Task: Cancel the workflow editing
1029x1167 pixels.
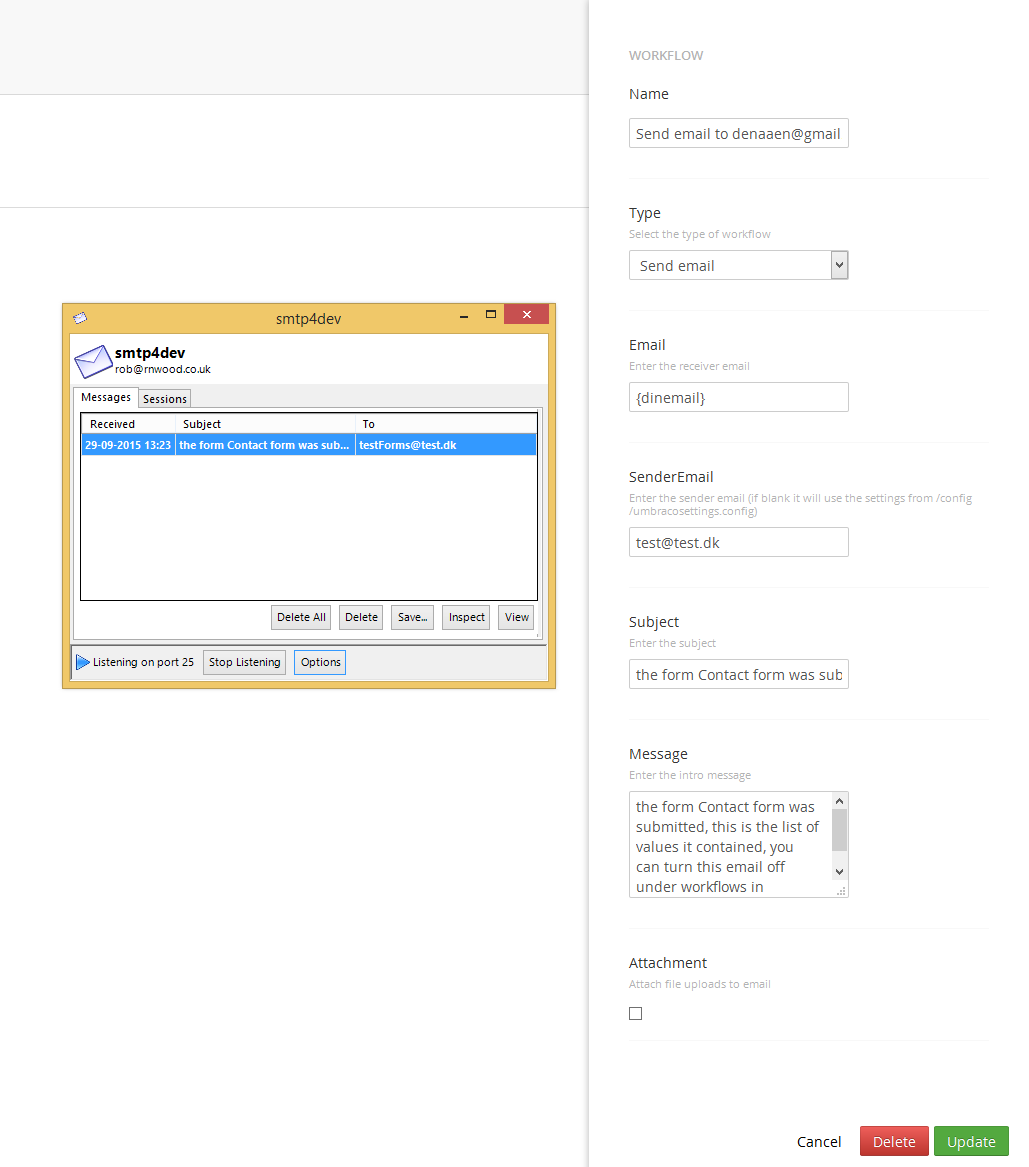Action: click(x=819, y=1142)
